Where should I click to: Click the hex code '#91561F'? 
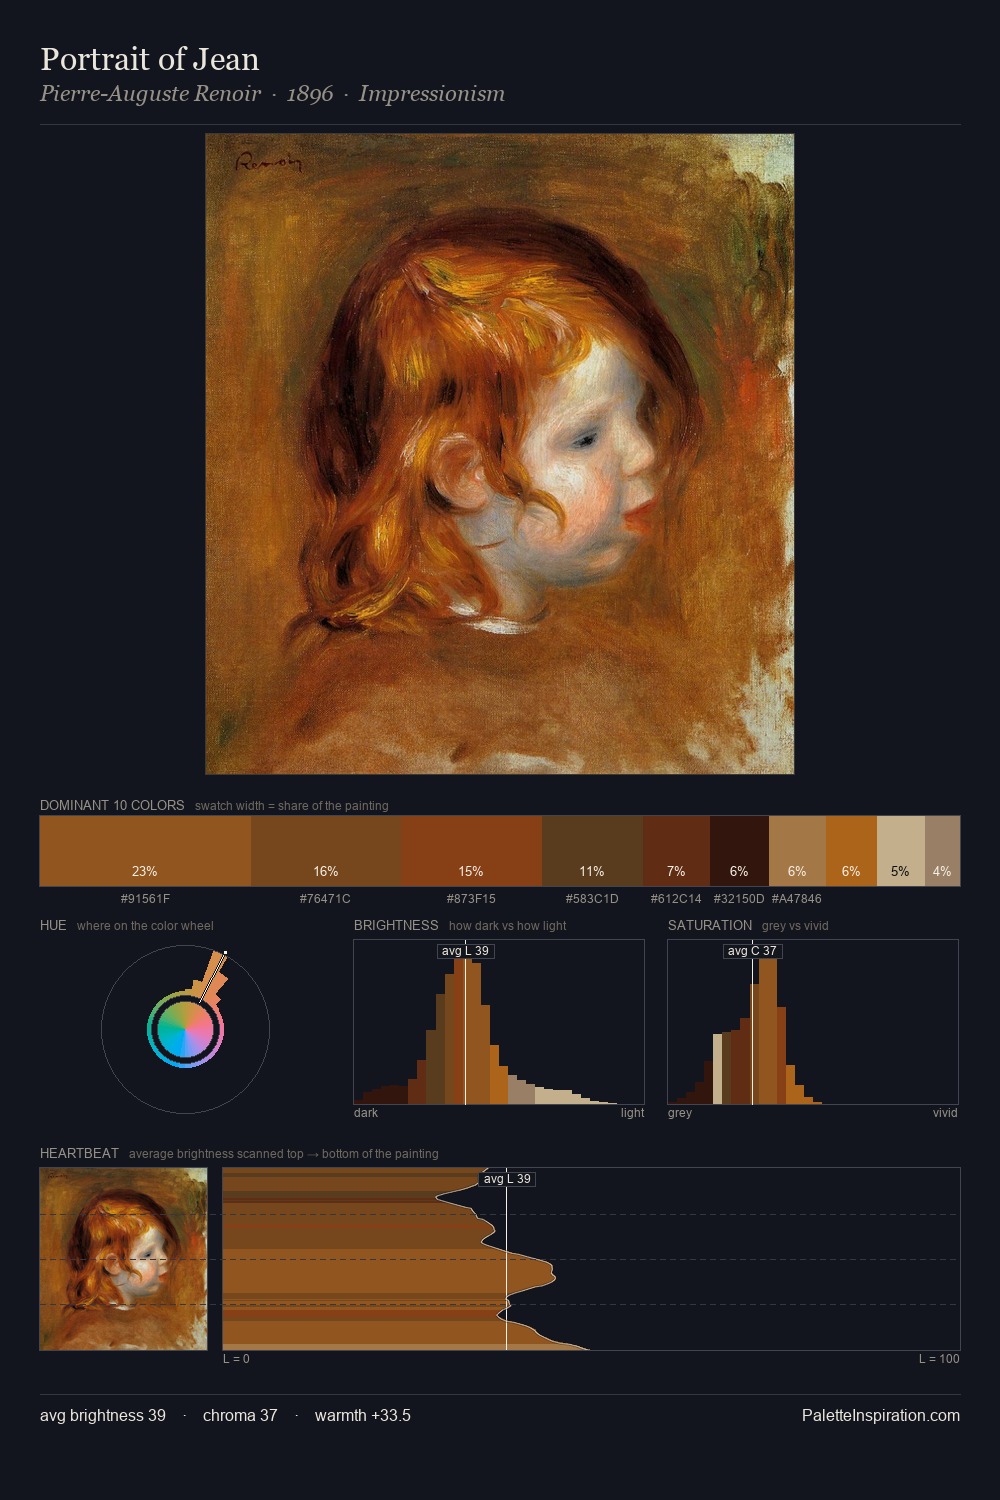(x=145, y=899)
